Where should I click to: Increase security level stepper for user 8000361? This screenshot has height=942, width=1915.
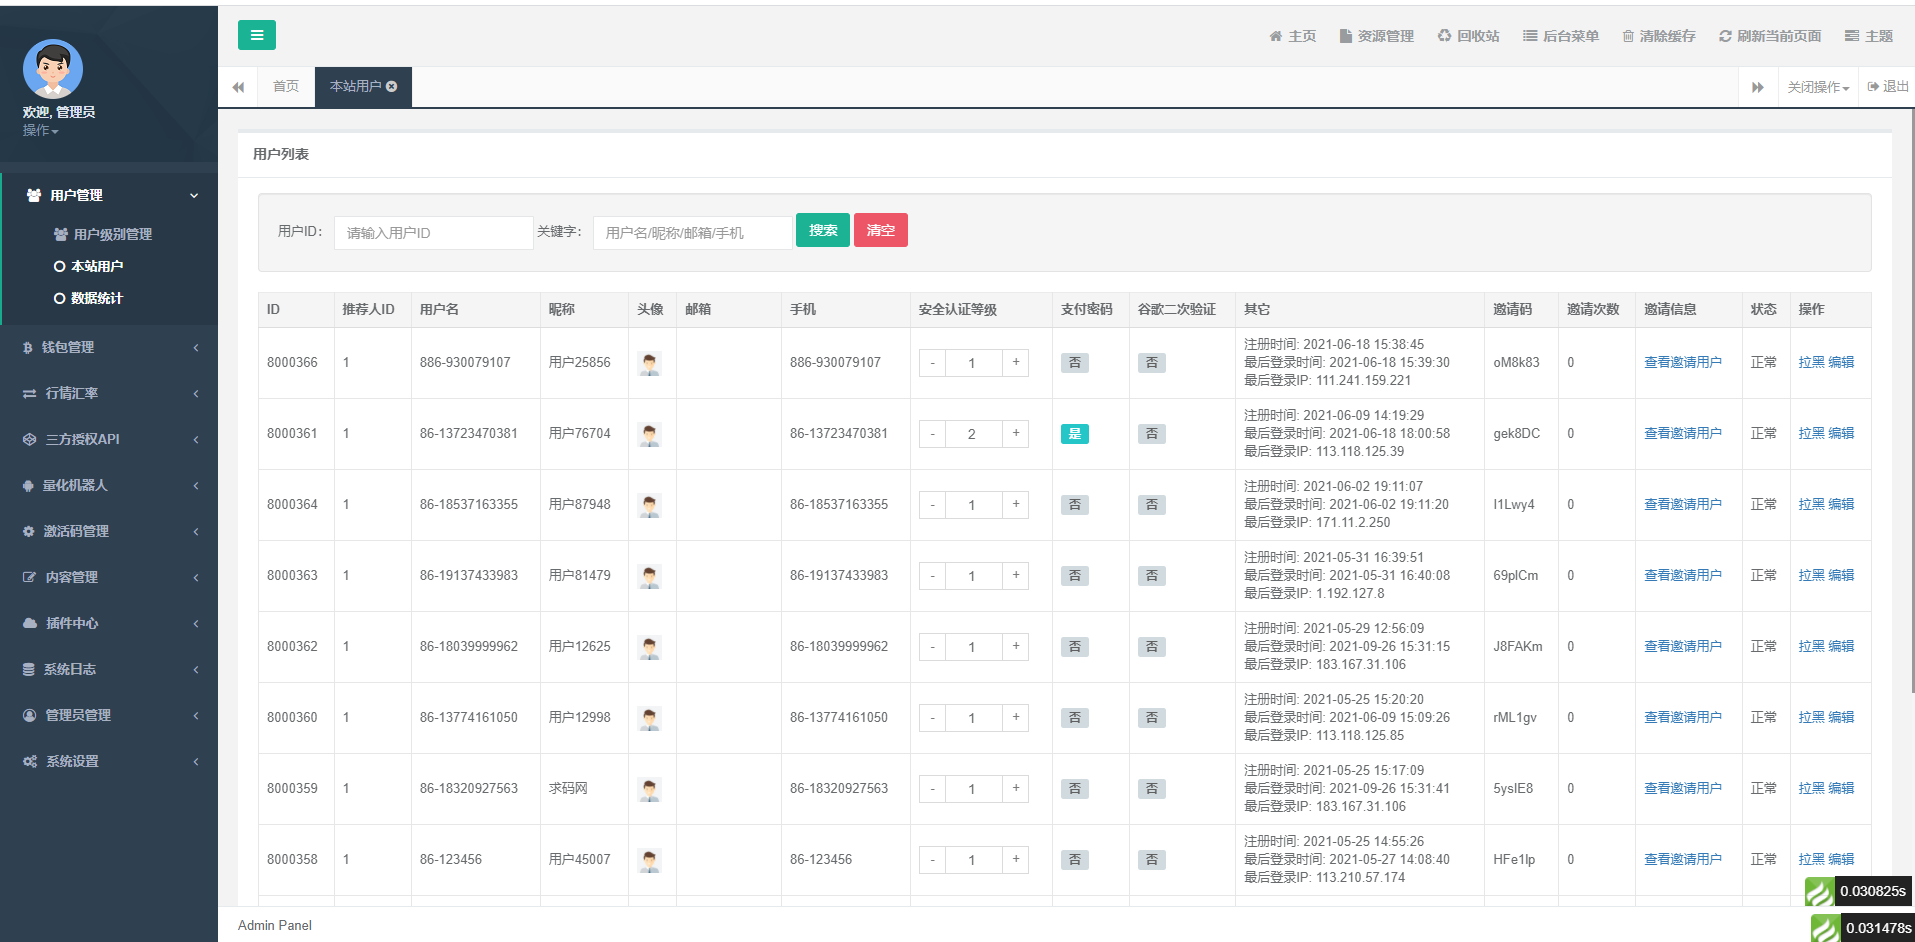tap(1015, 434)
